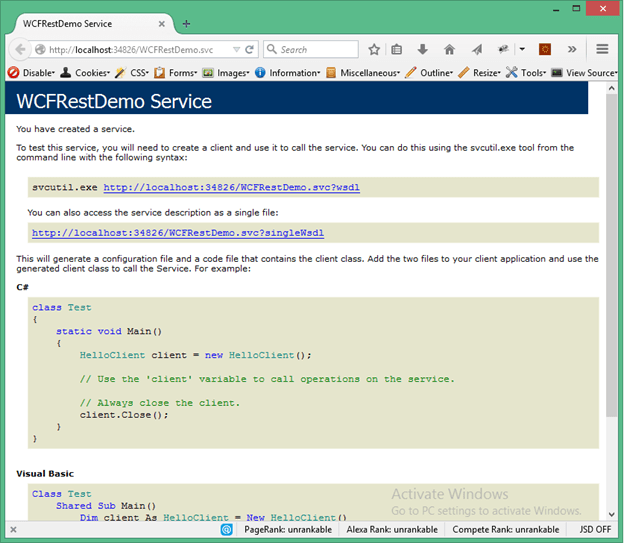Viewport: 624px width, 543px height.
Task: Maximize the browser window
Action: click(576, 8)
